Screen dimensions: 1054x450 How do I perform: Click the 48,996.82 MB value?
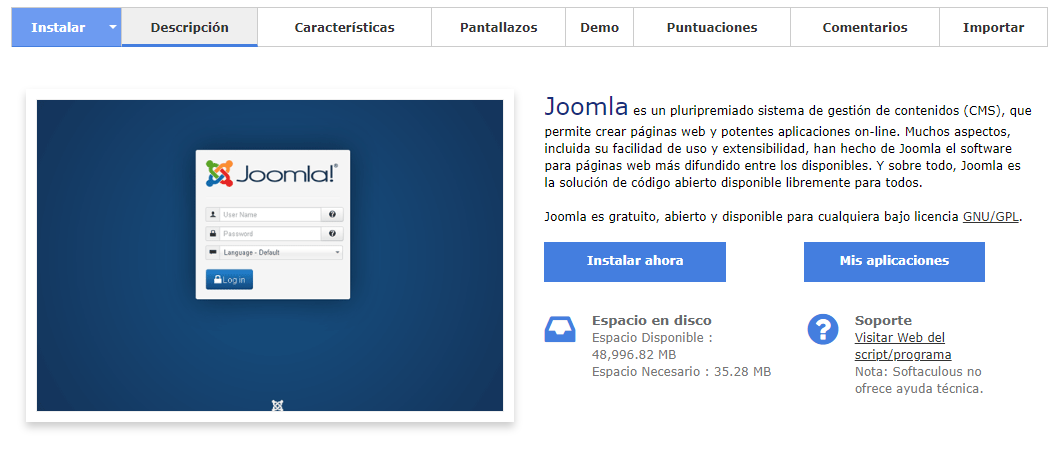point(634,354)
